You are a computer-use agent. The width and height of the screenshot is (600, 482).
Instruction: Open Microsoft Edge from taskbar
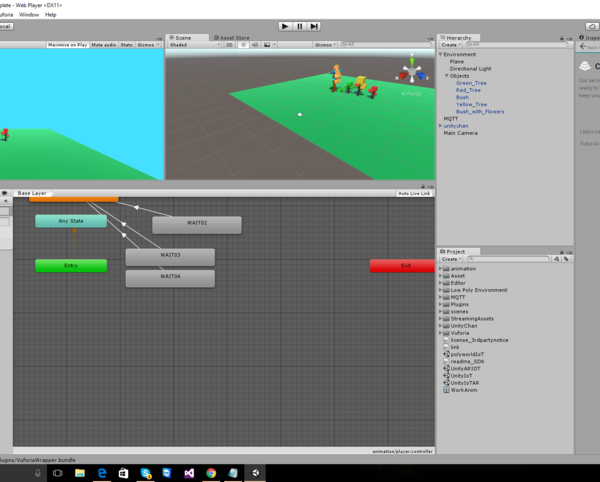pyautogui.click(x=102, y=473)
